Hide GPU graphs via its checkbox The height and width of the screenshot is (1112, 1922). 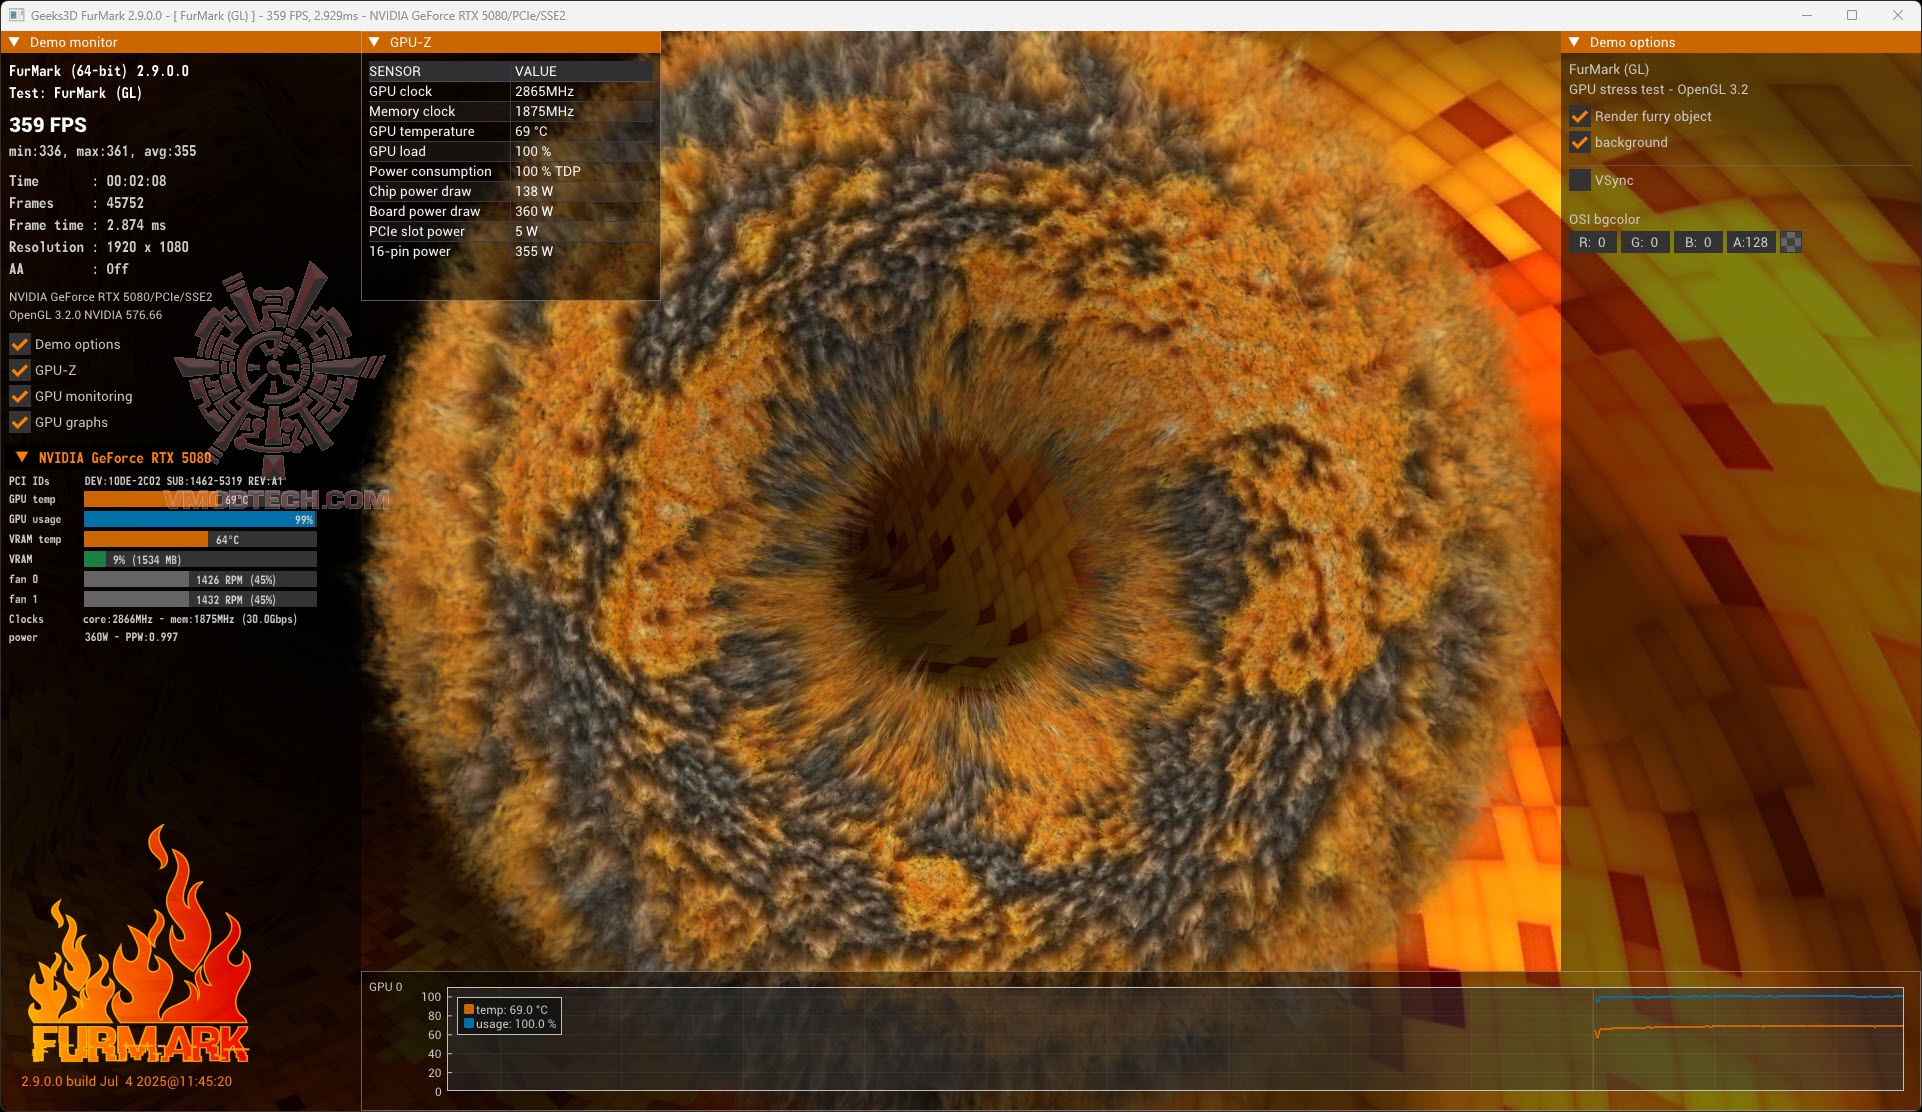(19, 422)
